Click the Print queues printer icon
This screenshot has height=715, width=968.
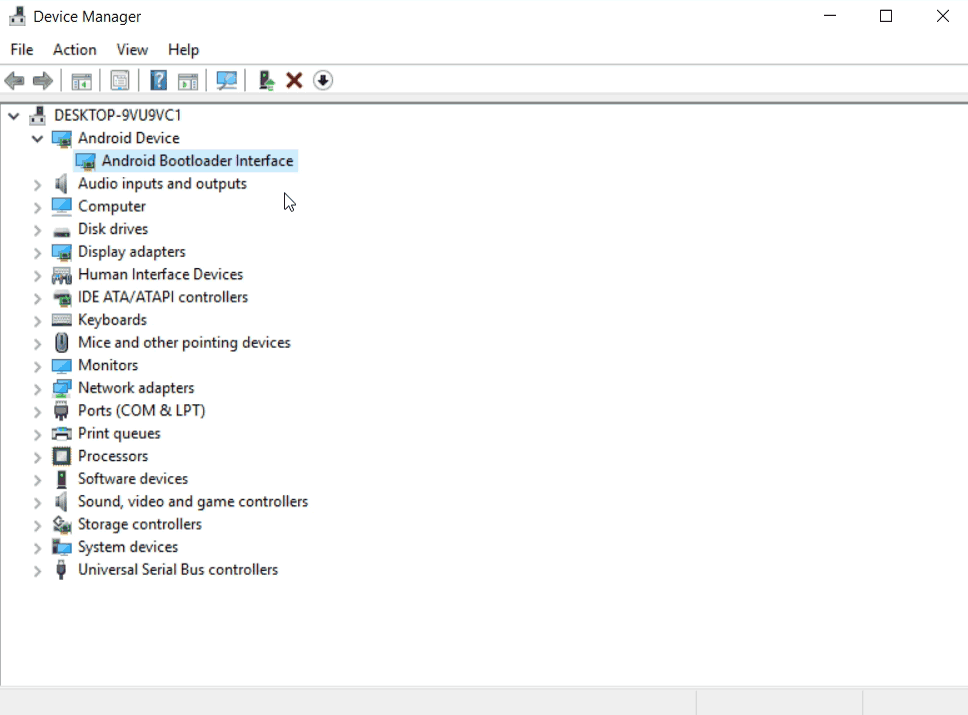[62, 433]
